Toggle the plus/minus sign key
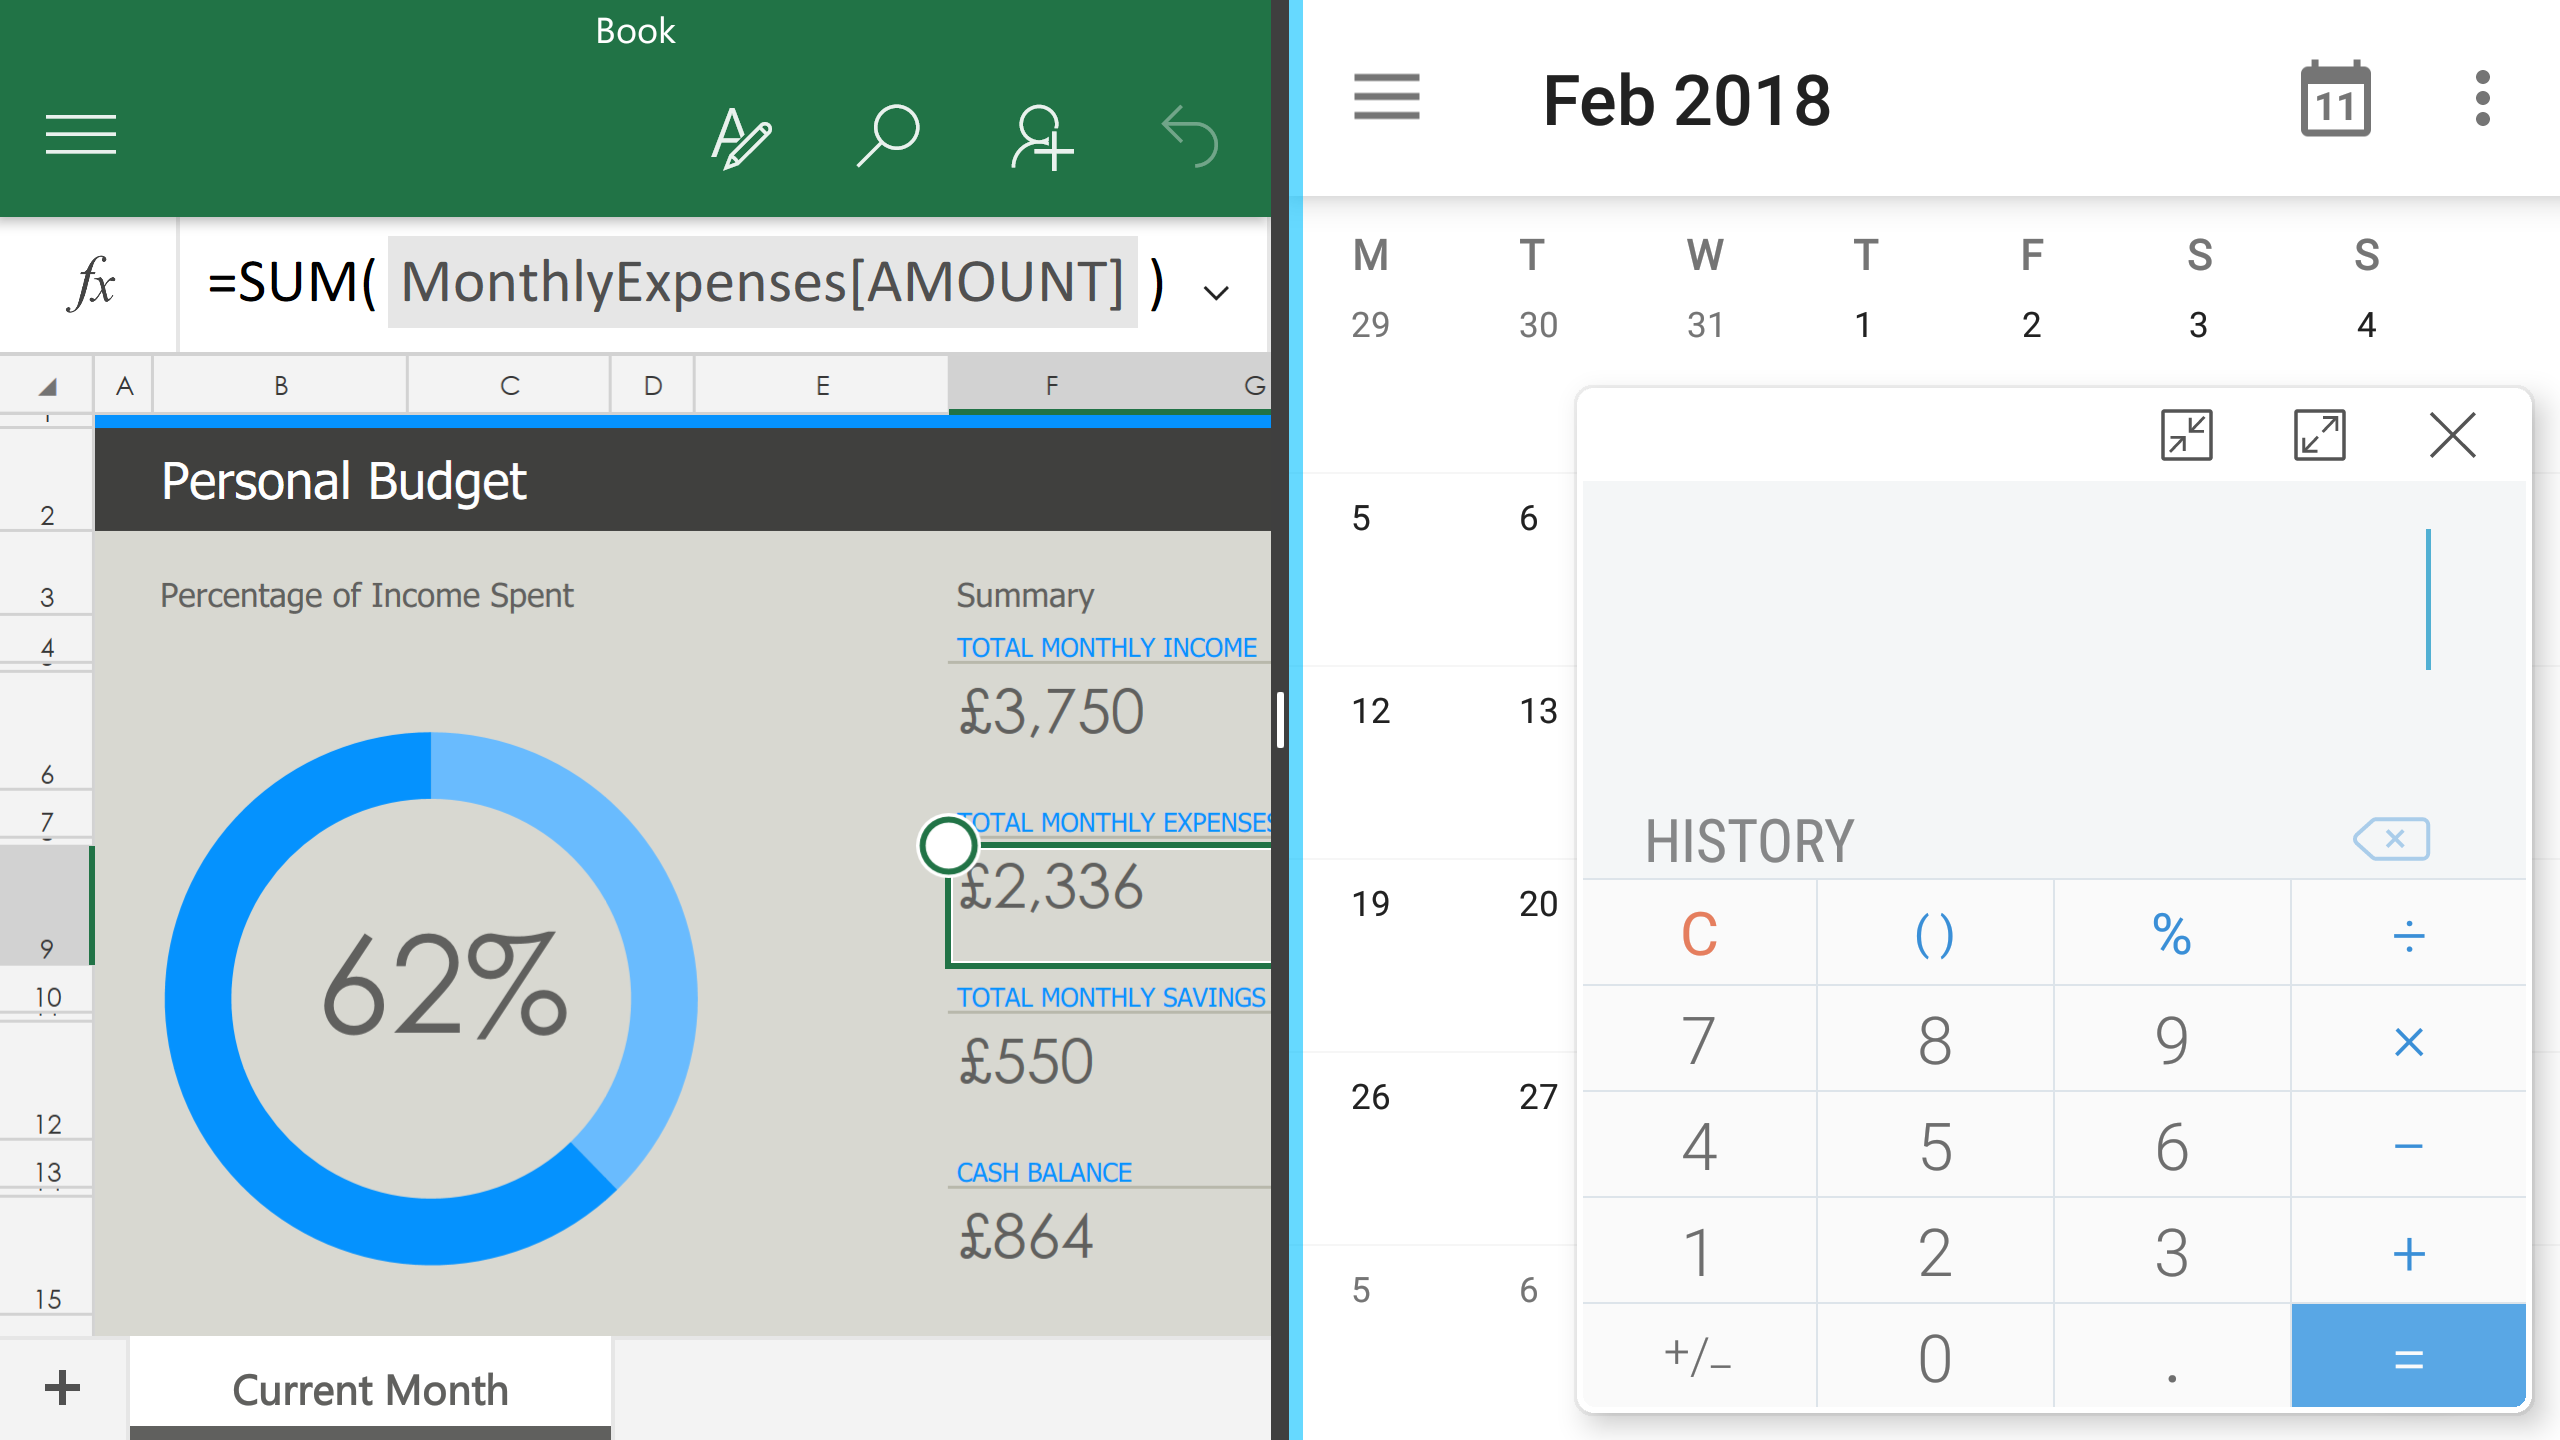This screenshot has height=1440, width=2560. coord(1698,1356)
